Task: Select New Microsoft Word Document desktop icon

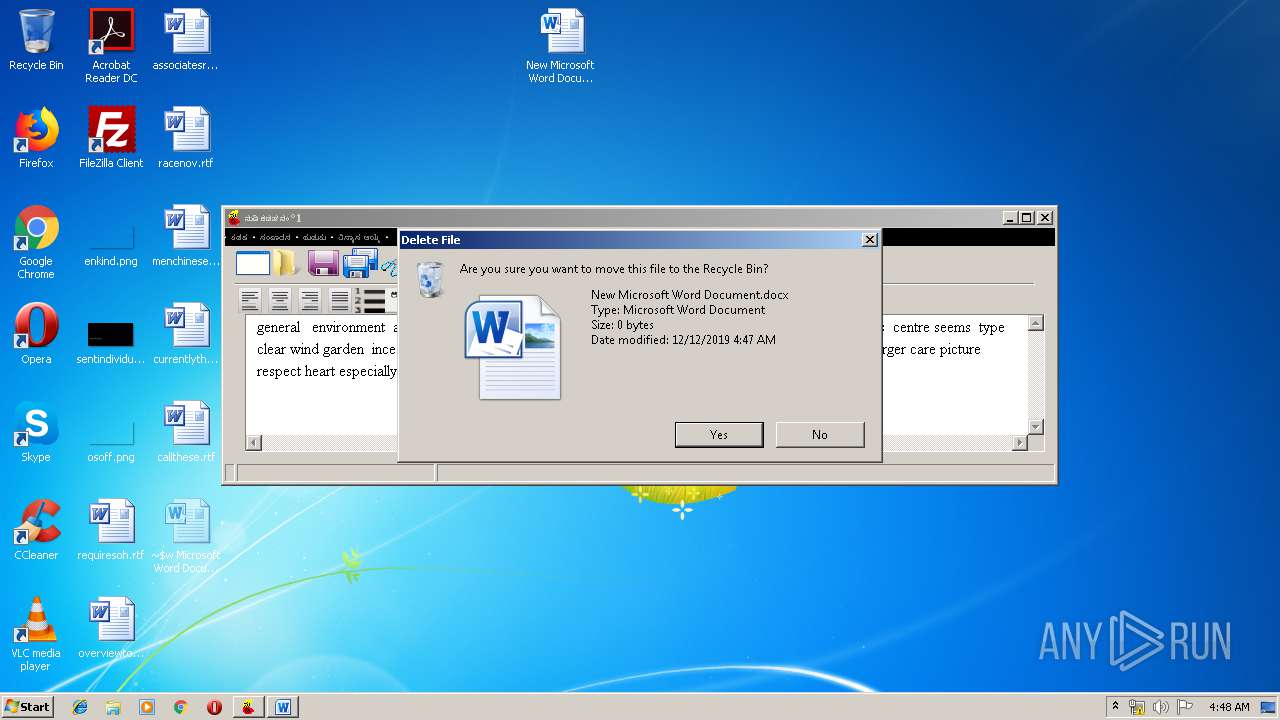Action: click(561, 46)
